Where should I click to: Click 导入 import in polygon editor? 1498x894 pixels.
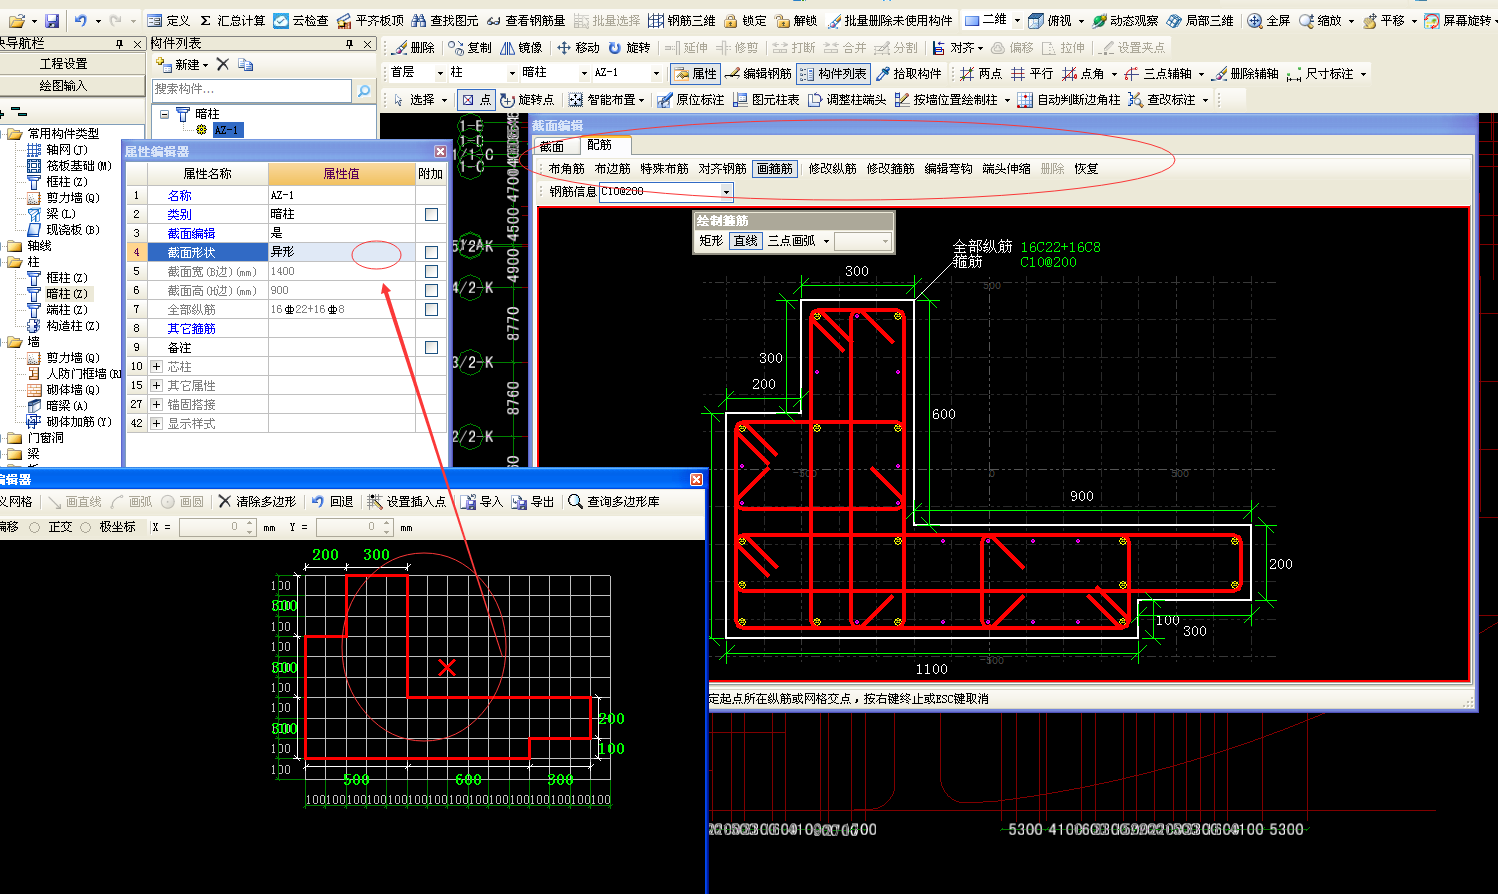coord(481,502)
